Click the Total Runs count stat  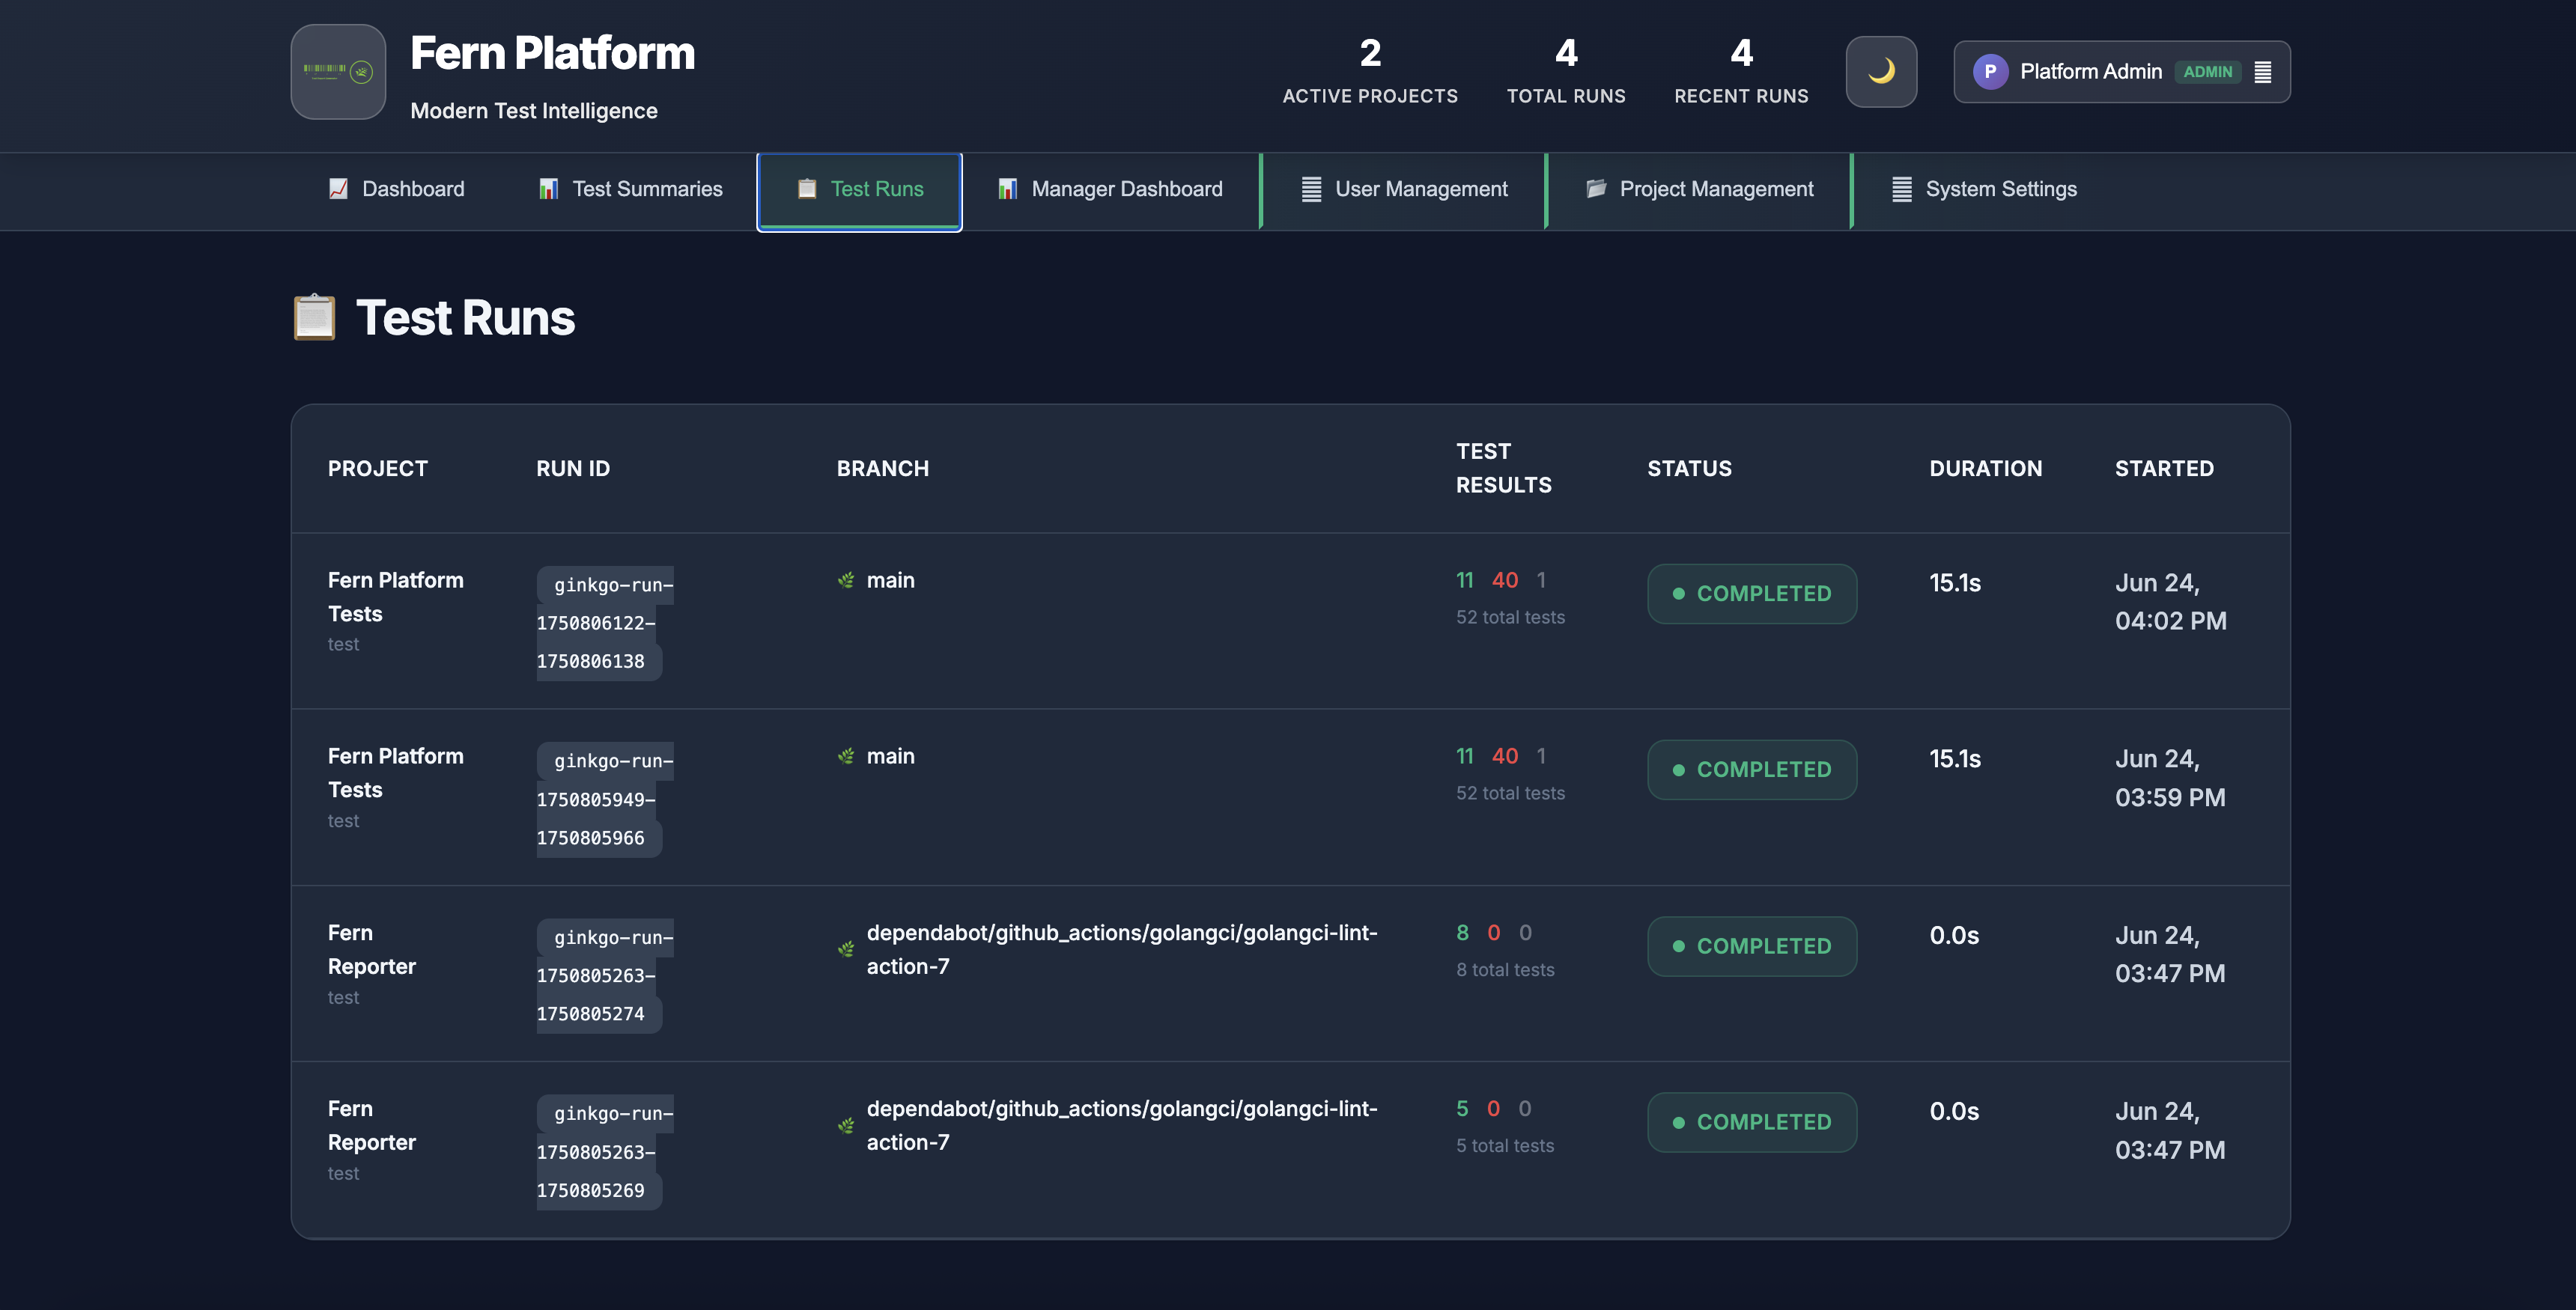pyautogui.click(x=1566, y=70)
